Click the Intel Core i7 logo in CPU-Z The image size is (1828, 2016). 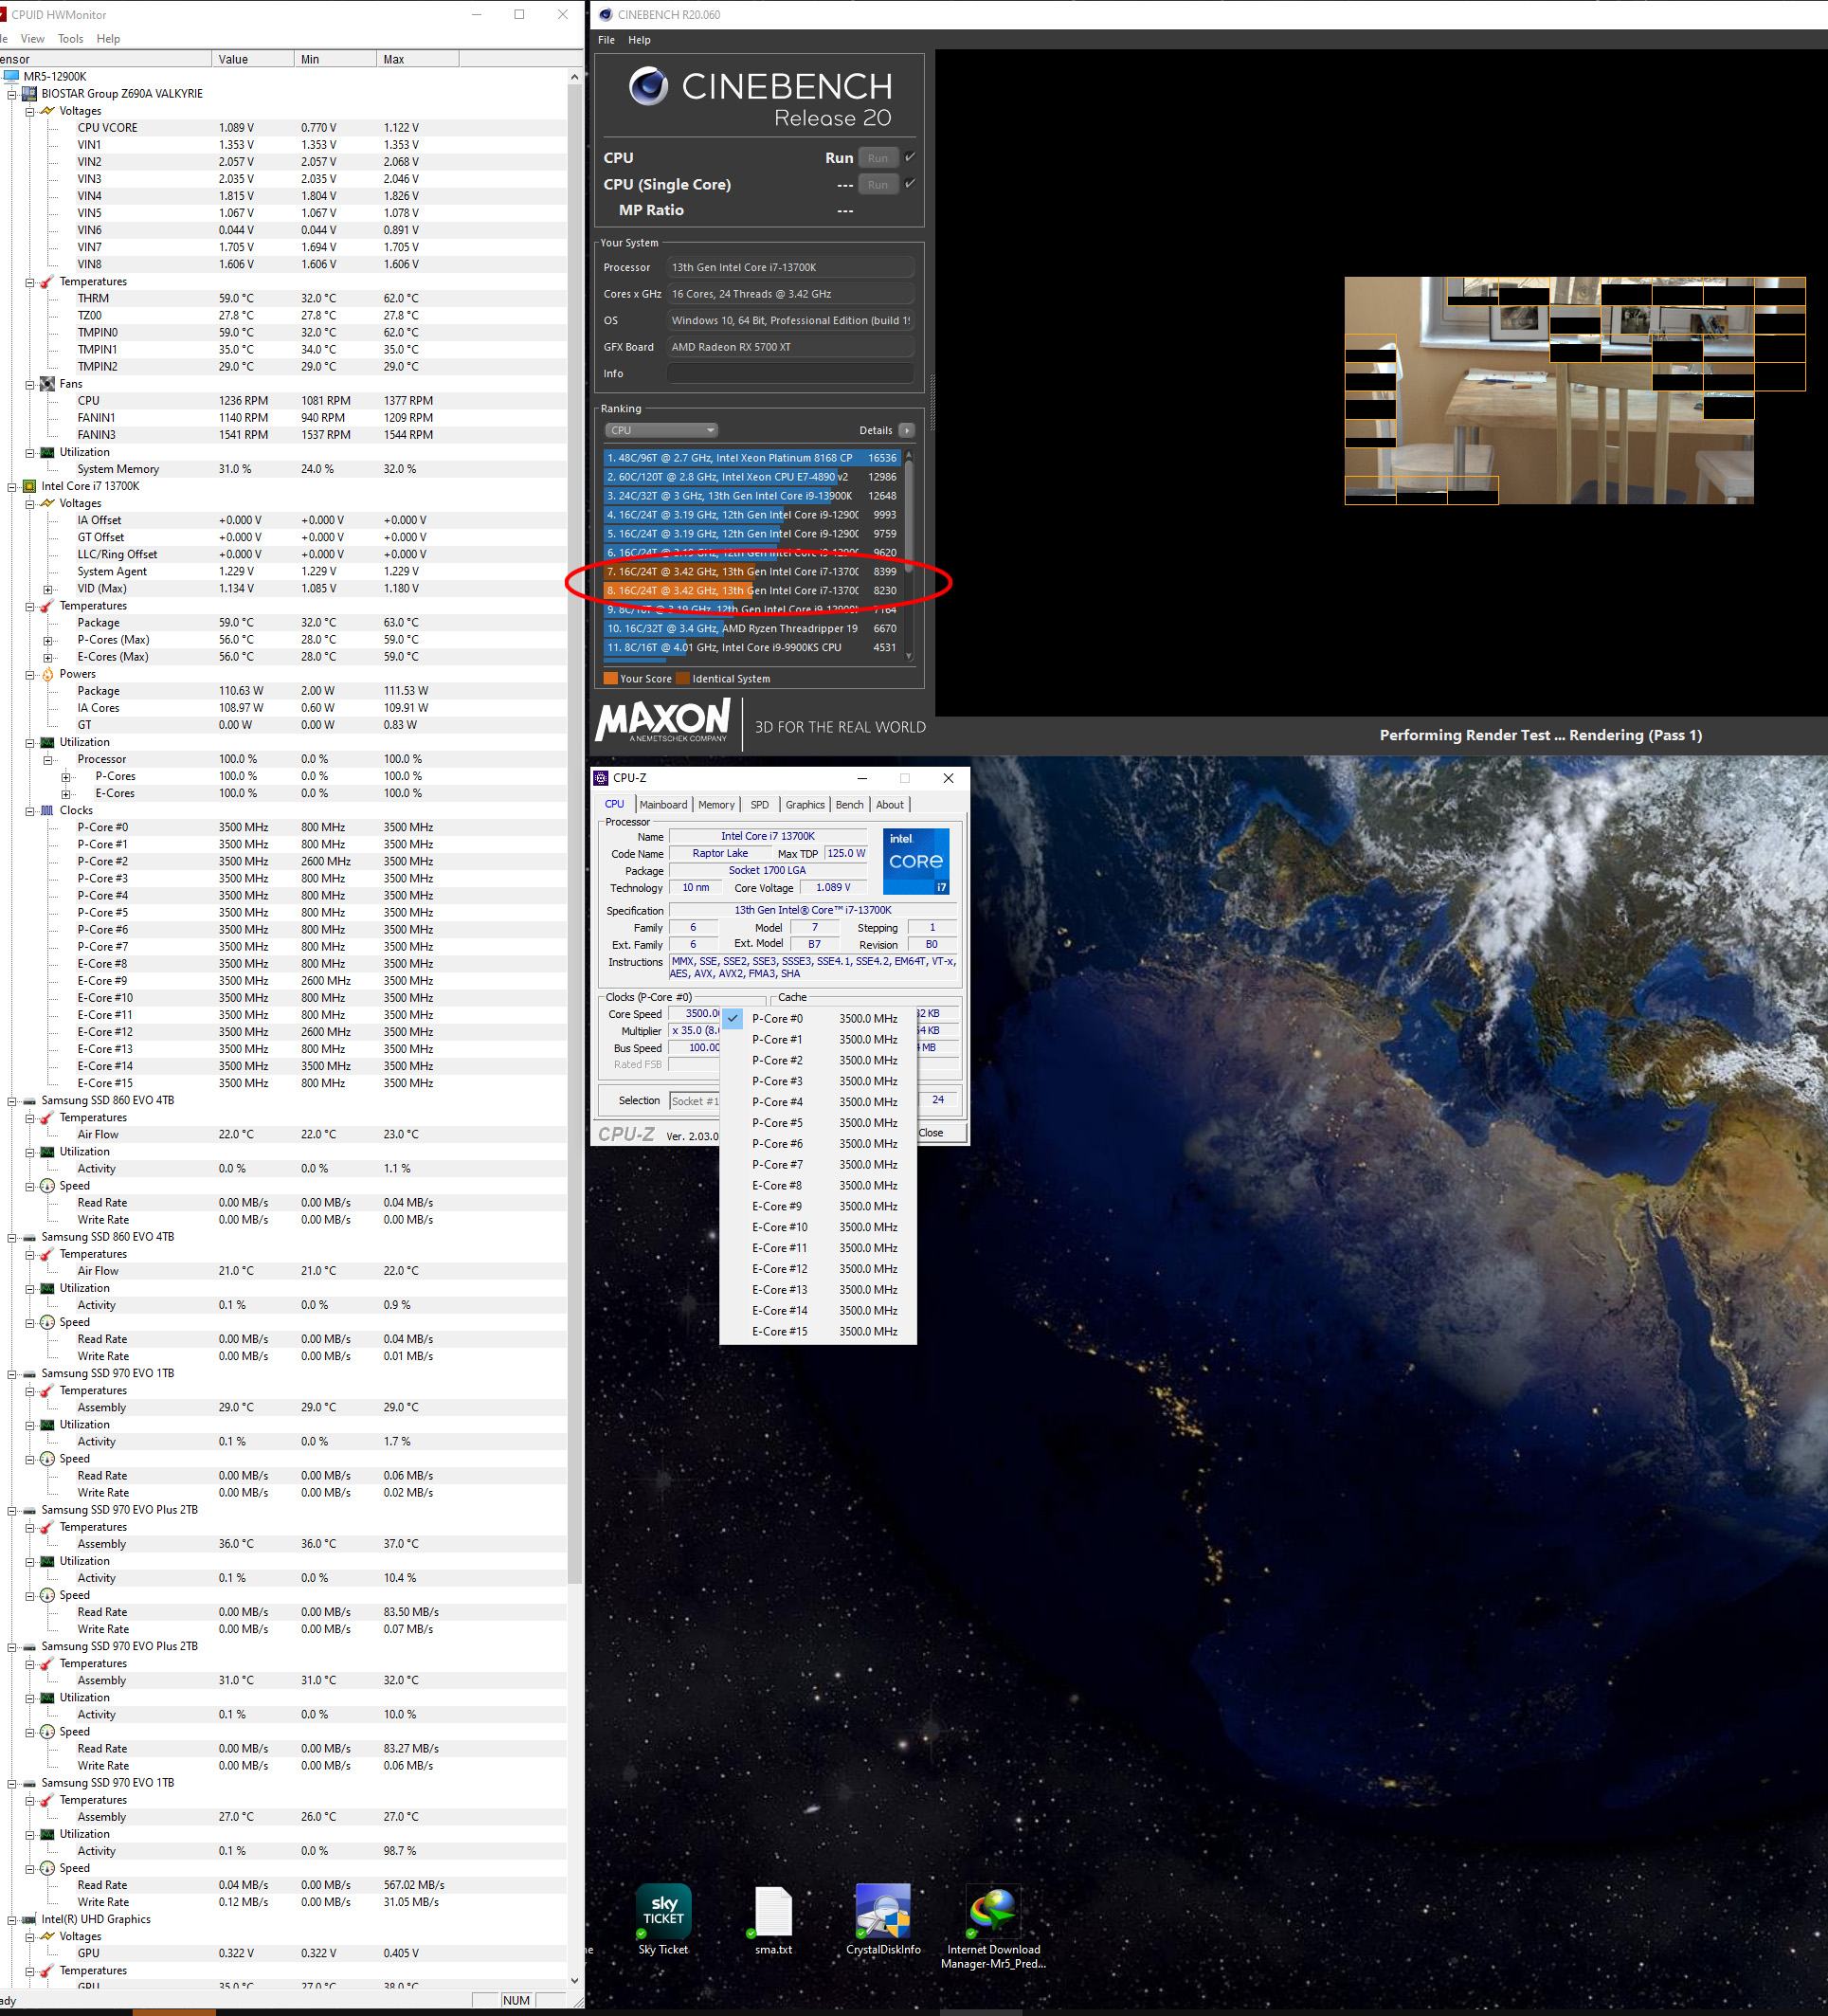pos(916,861)
